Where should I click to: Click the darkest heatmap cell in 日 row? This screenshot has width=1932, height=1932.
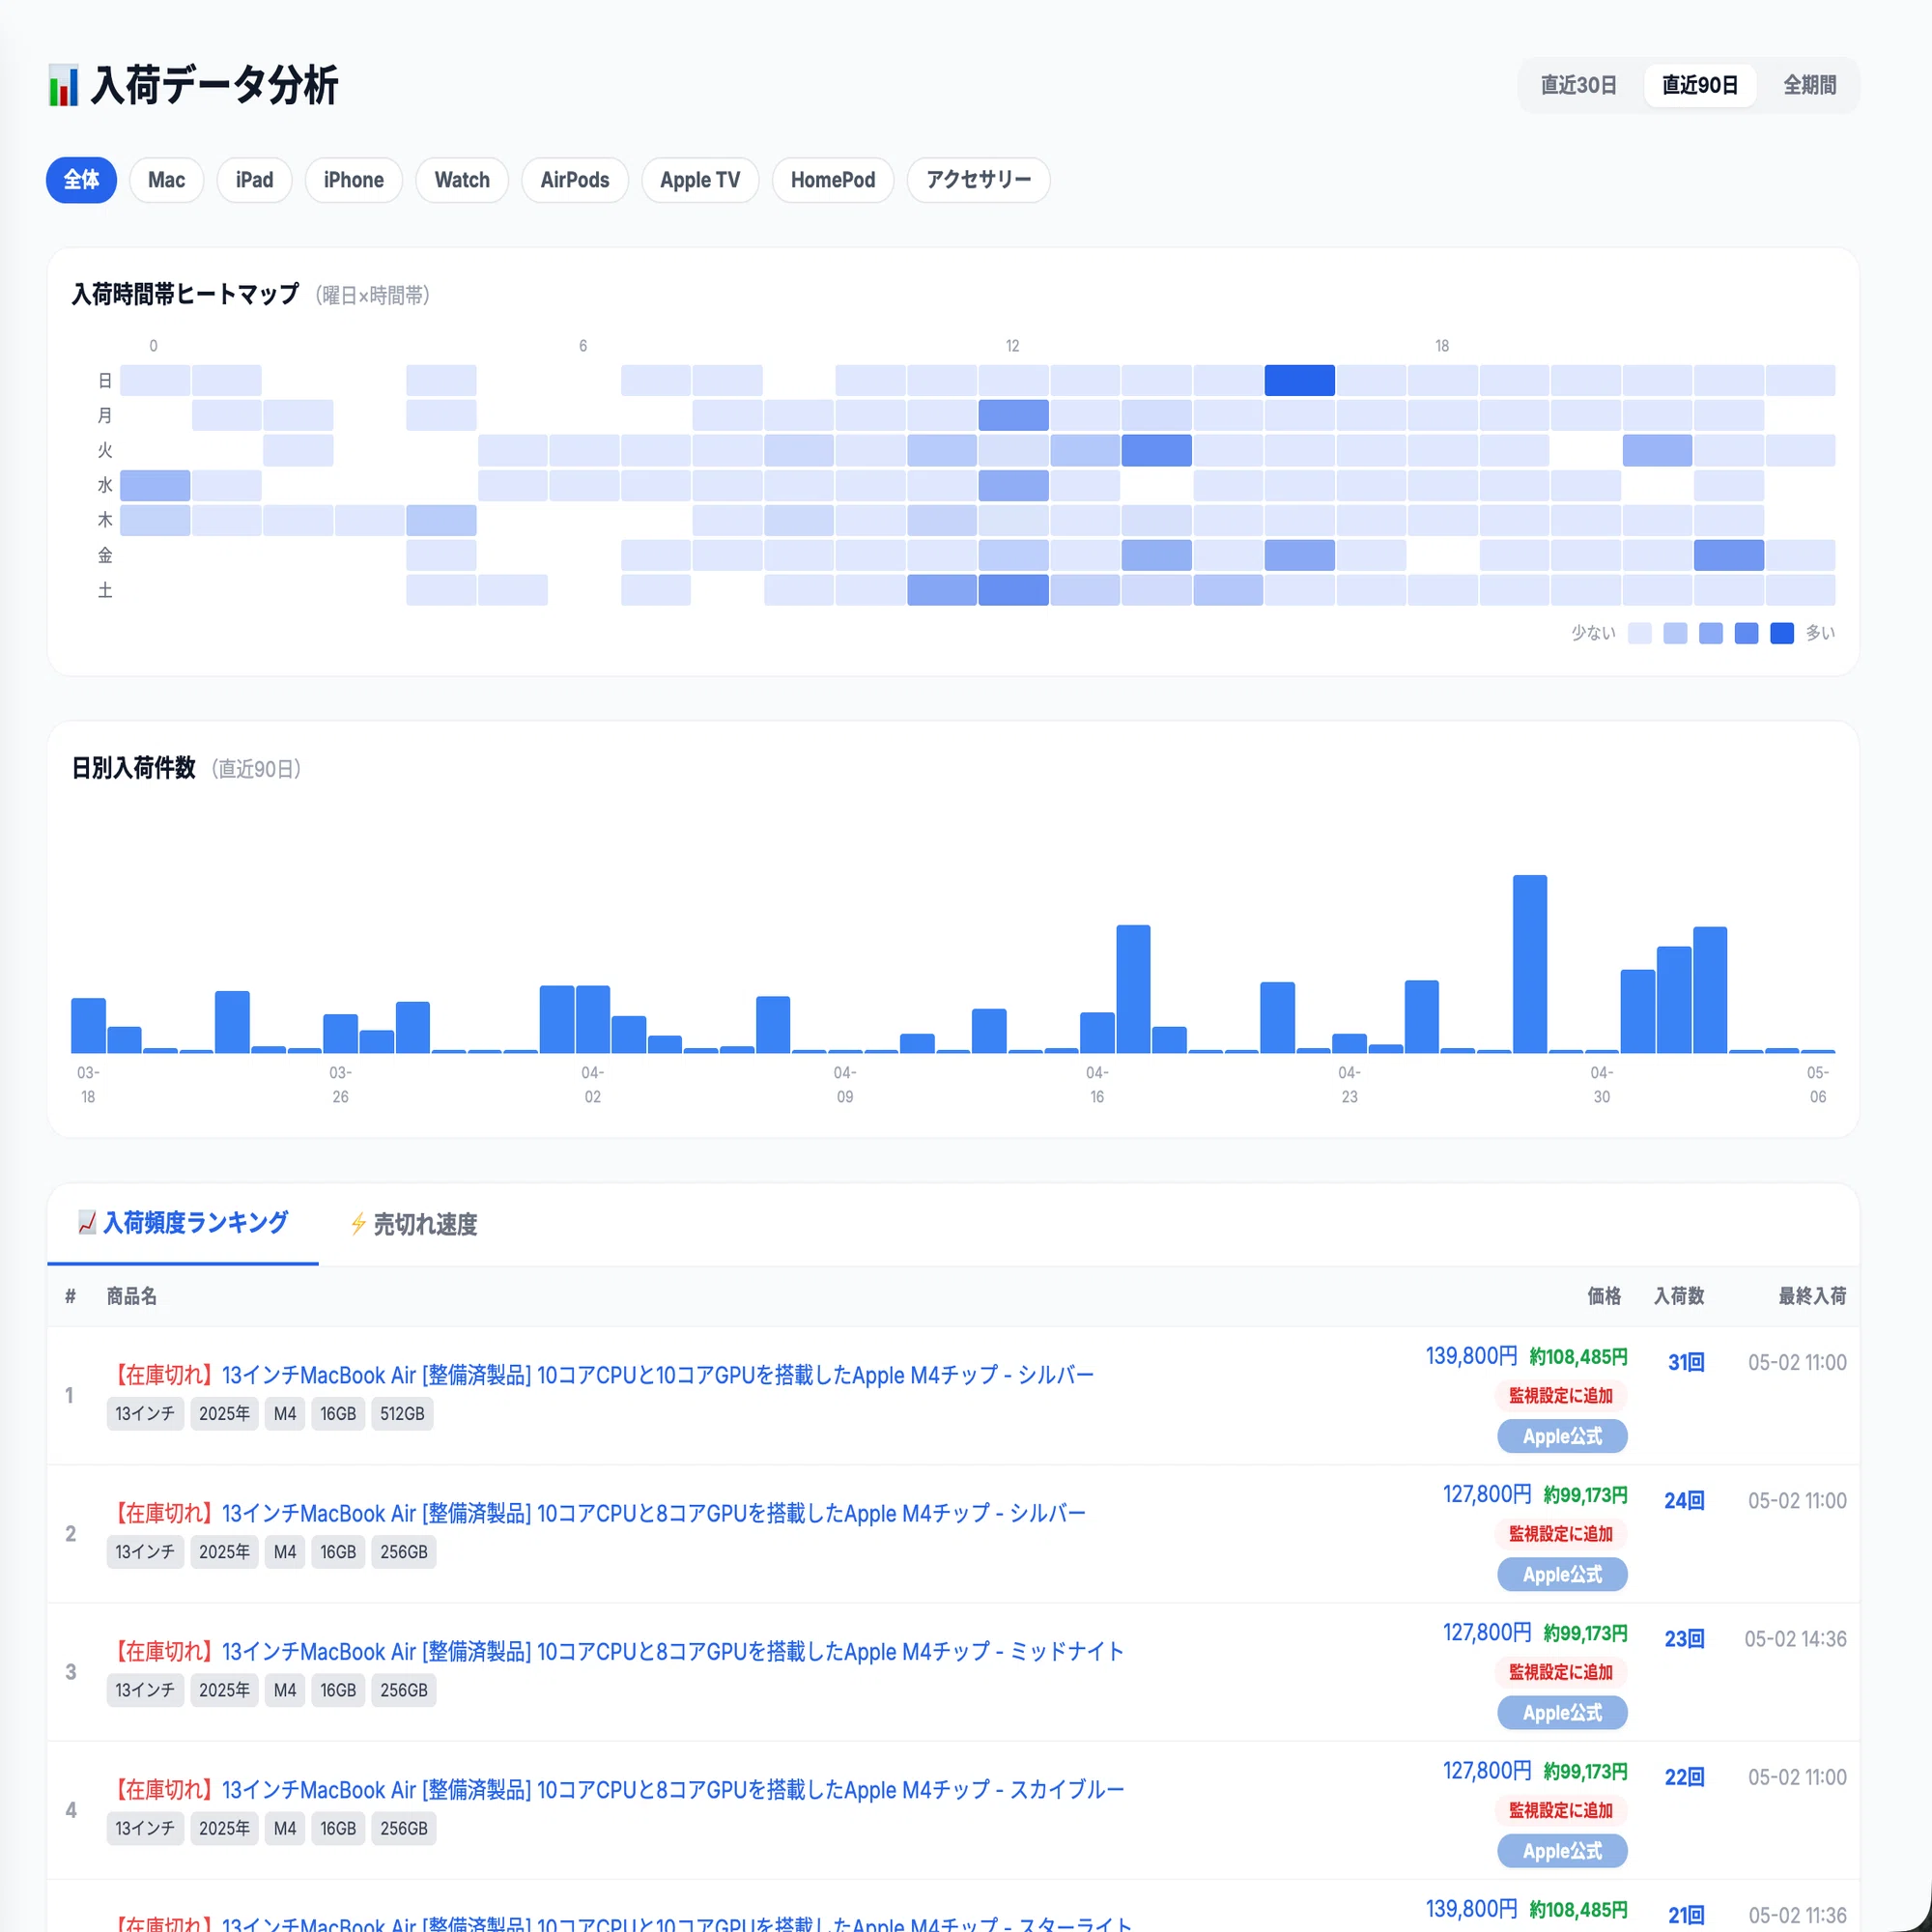coord(1299,380)
